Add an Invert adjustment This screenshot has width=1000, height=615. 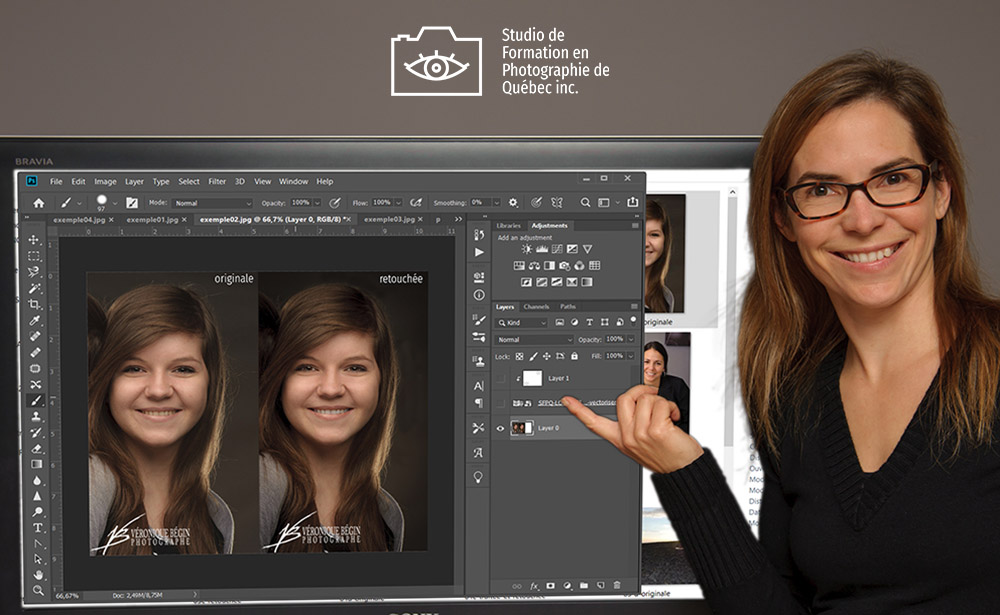point(526,282)
